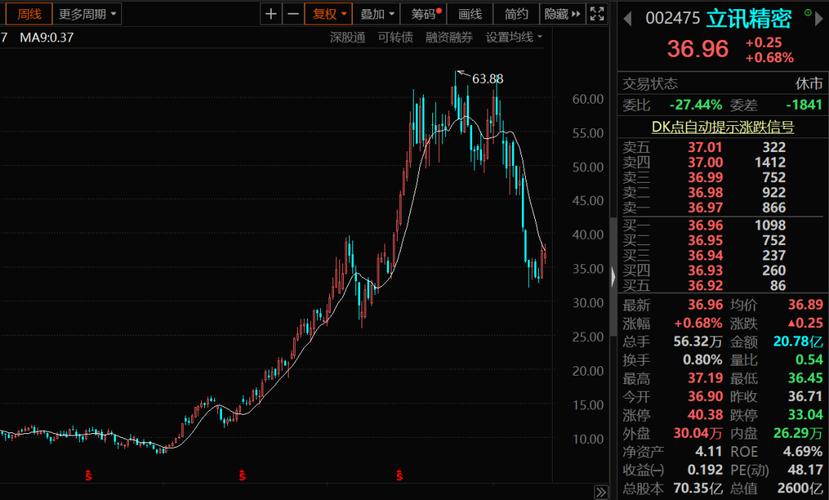Enter fullscreen chart view
The width and height of the screenshot is (829, 500).
point(597,14)
